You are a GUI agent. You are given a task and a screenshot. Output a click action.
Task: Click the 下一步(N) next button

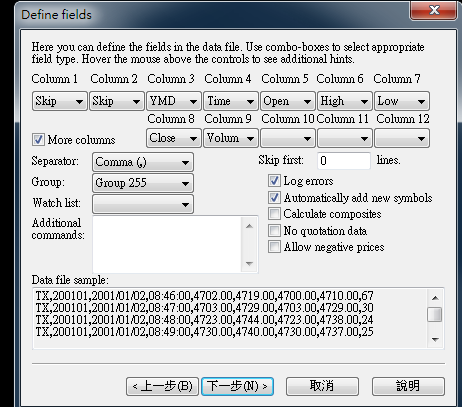click(237, 386)
